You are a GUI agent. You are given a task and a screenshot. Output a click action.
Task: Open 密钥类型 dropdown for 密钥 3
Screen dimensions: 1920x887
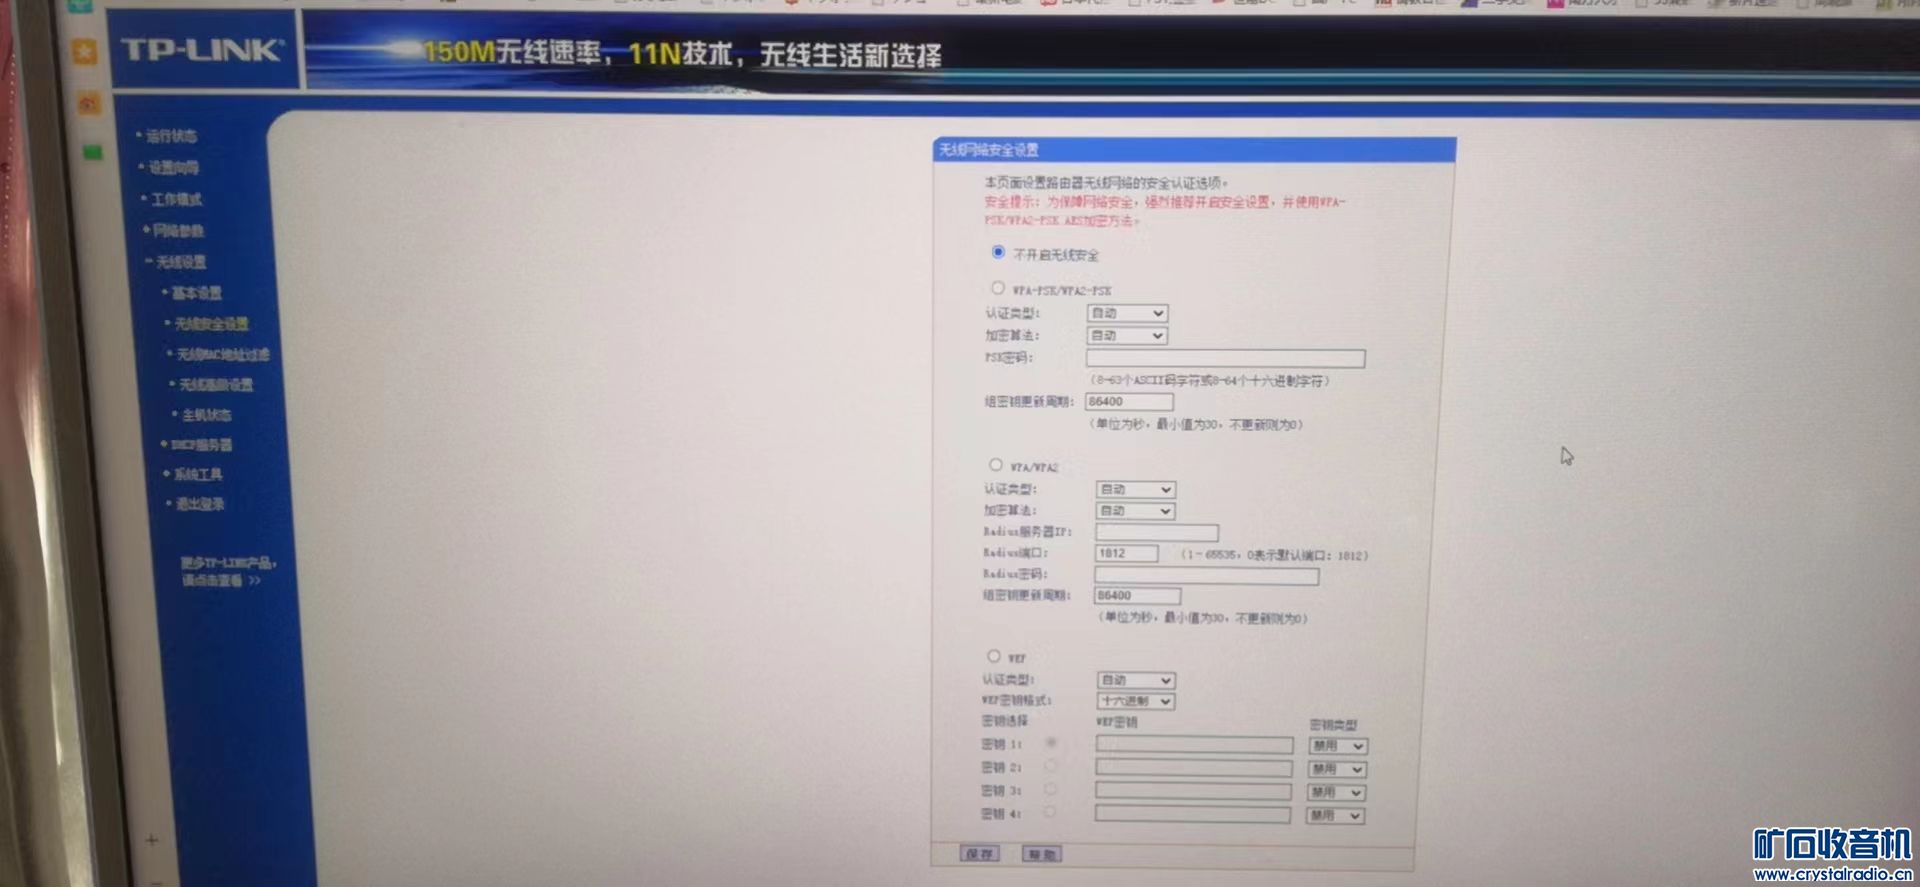(x=1336, y=792)
